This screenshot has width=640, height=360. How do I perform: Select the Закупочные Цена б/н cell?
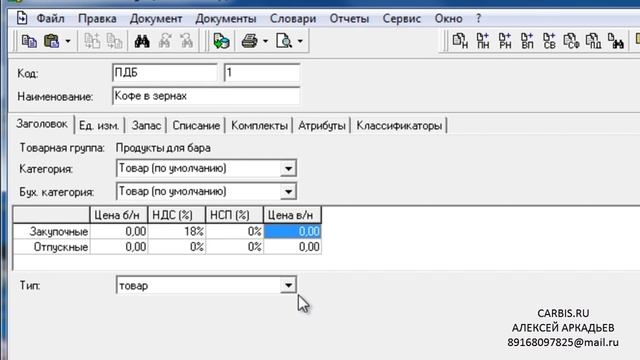coord(119,231)
